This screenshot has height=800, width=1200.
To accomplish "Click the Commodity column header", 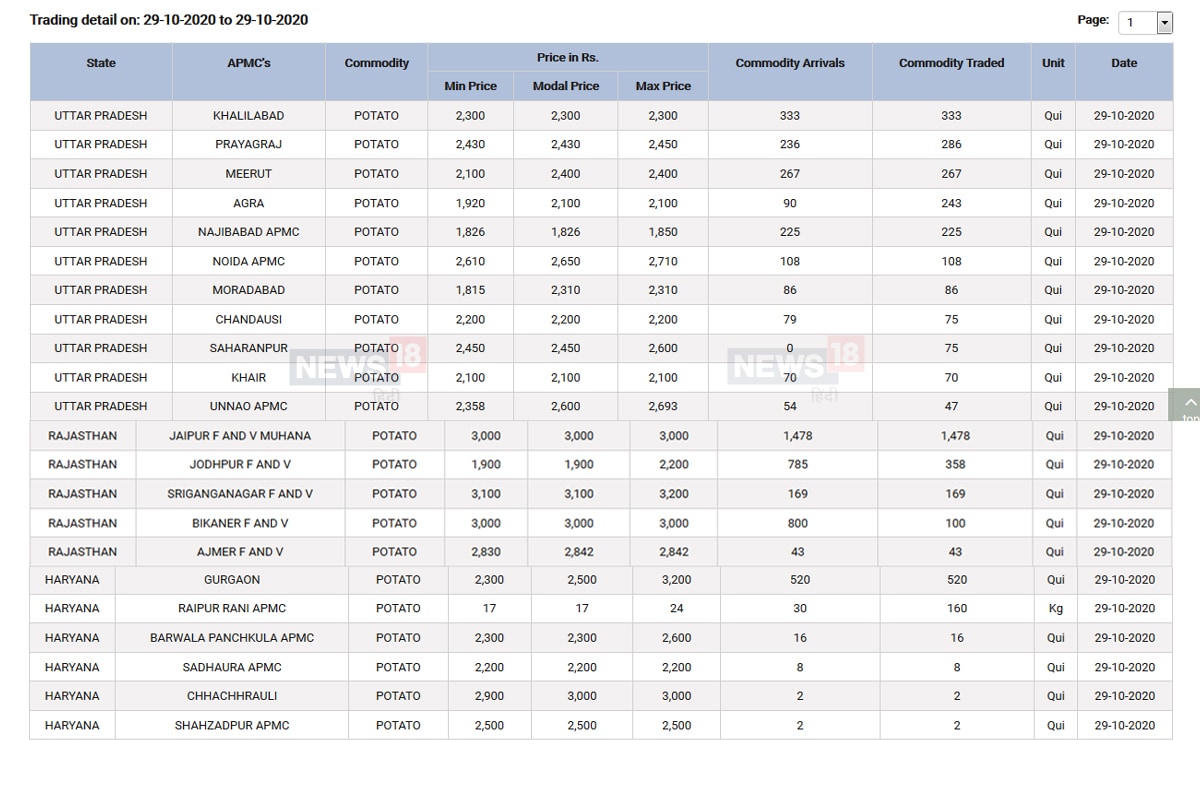I will coord(377,72).
